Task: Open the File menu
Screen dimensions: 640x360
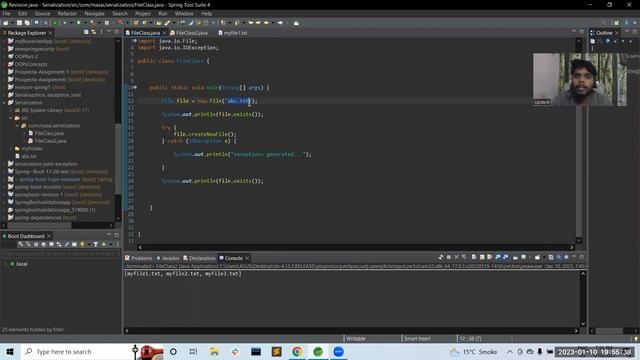Action: (x=7, y=13)
